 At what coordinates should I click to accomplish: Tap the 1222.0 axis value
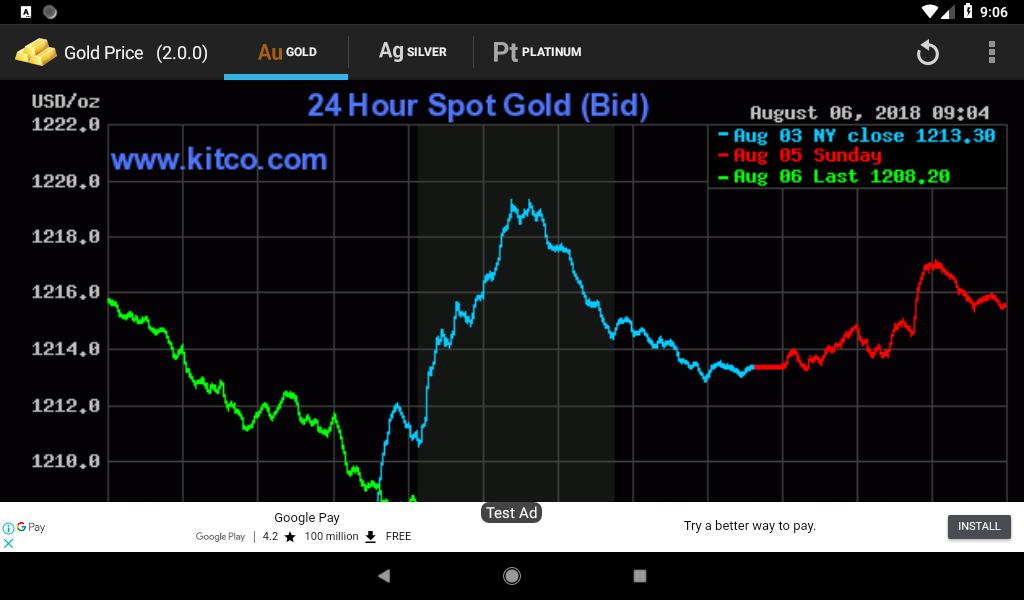pyautogui.click(x=65, y=124)
